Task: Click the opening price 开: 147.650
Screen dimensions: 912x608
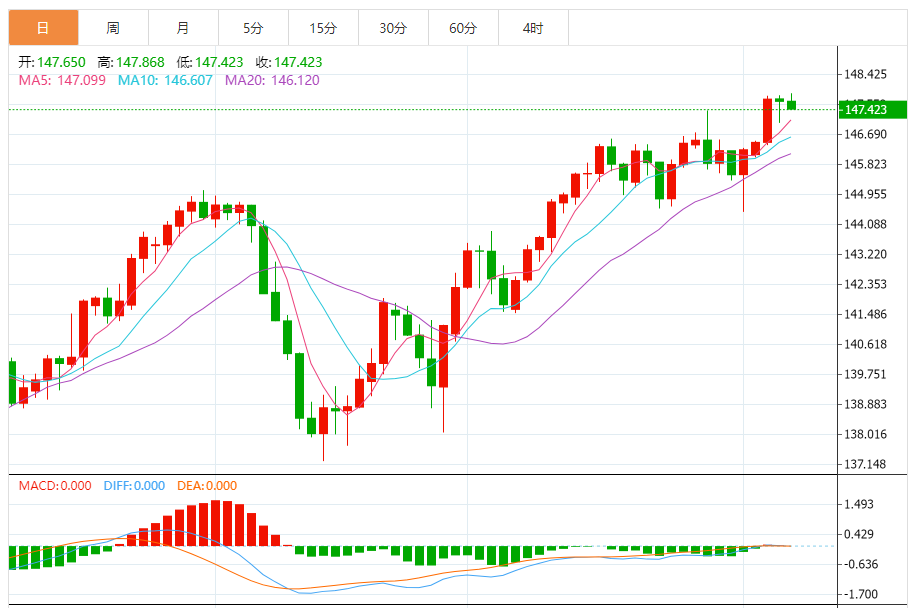Action: [52, 62]
